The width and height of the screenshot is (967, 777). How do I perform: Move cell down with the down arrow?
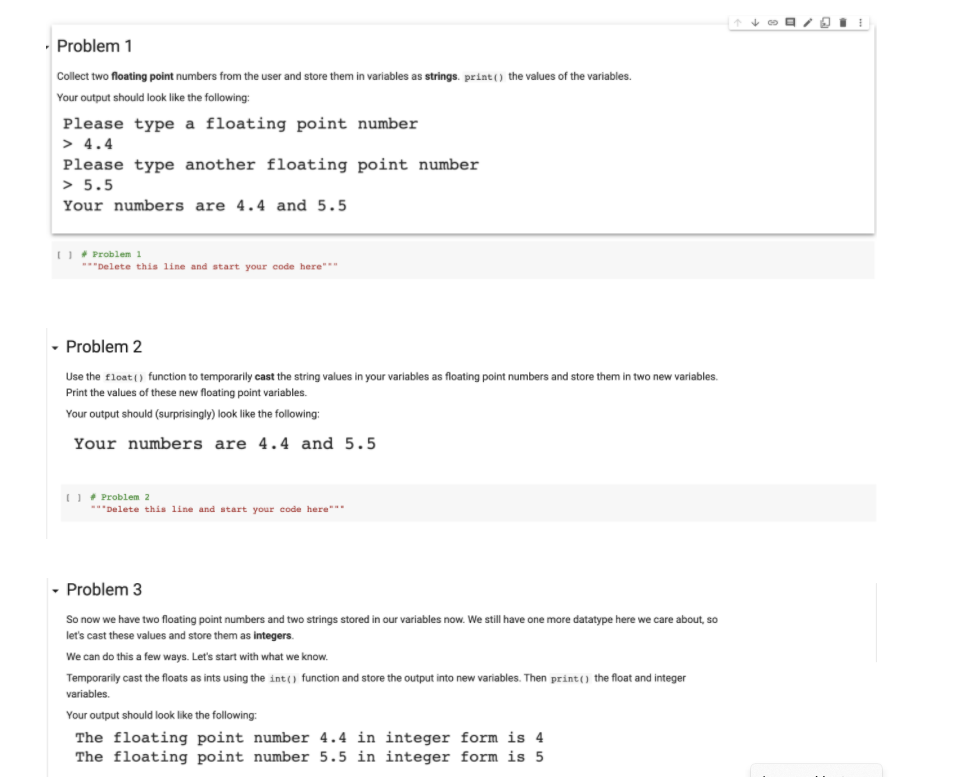(x=755, y=23)
